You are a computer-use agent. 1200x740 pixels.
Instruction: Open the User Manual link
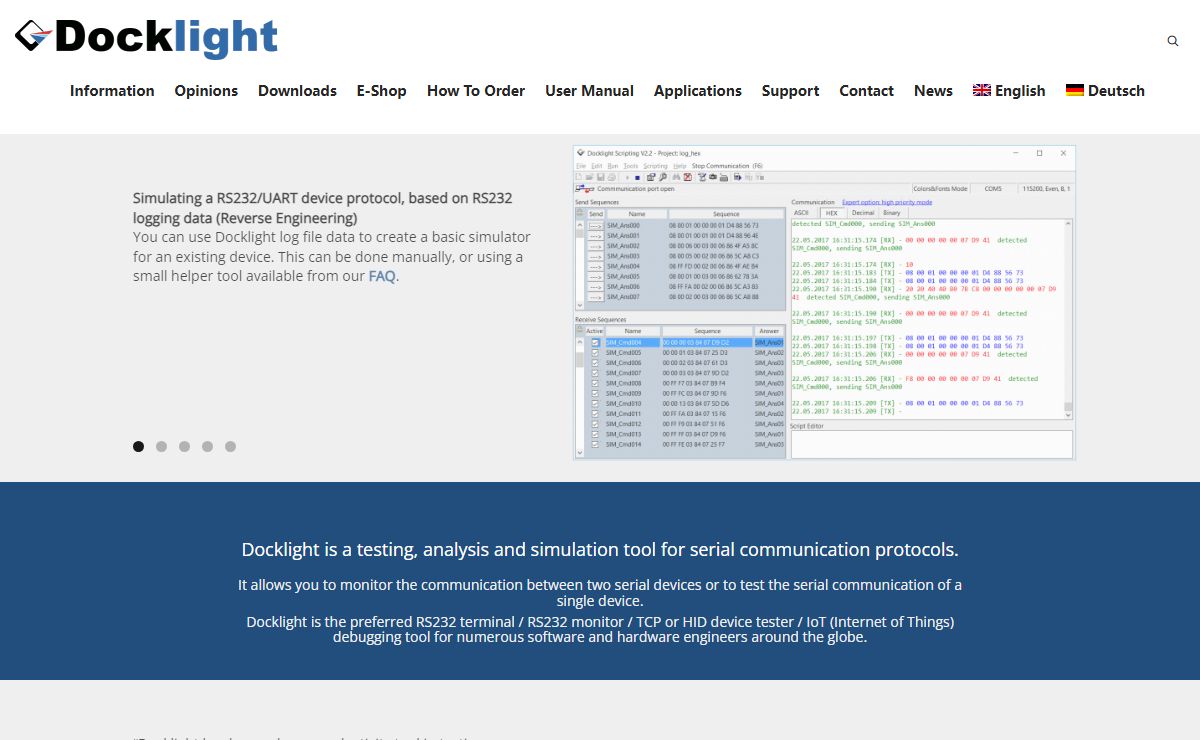(x=589, y=91)
